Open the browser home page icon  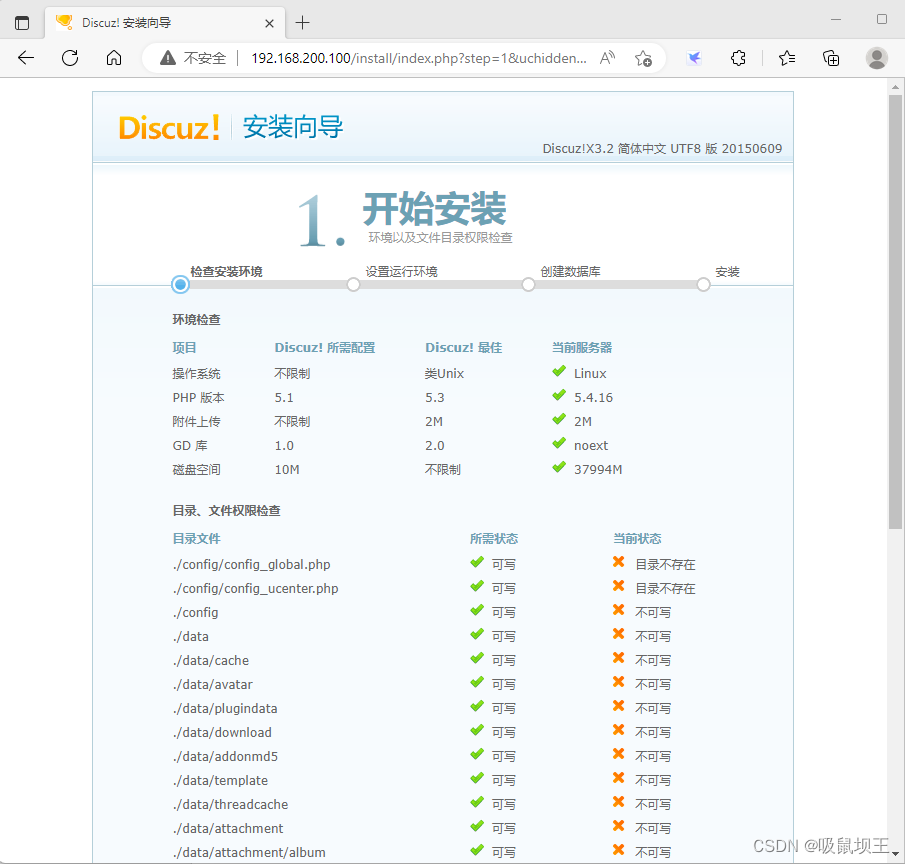click(114, 58)
